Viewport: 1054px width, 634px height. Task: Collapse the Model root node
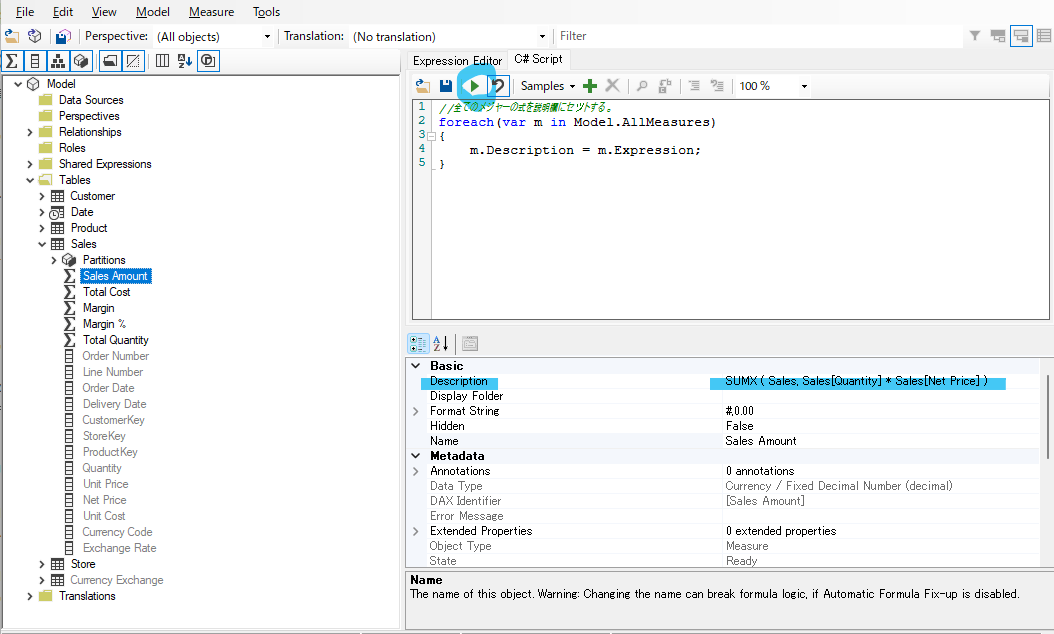[x=18, y=84]
